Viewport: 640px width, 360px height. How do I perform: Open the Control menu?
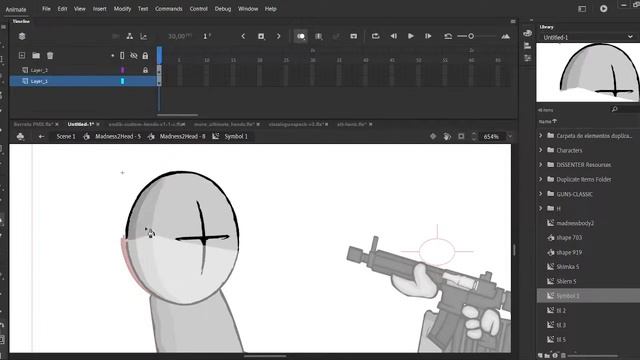click(x=198, y=9)
